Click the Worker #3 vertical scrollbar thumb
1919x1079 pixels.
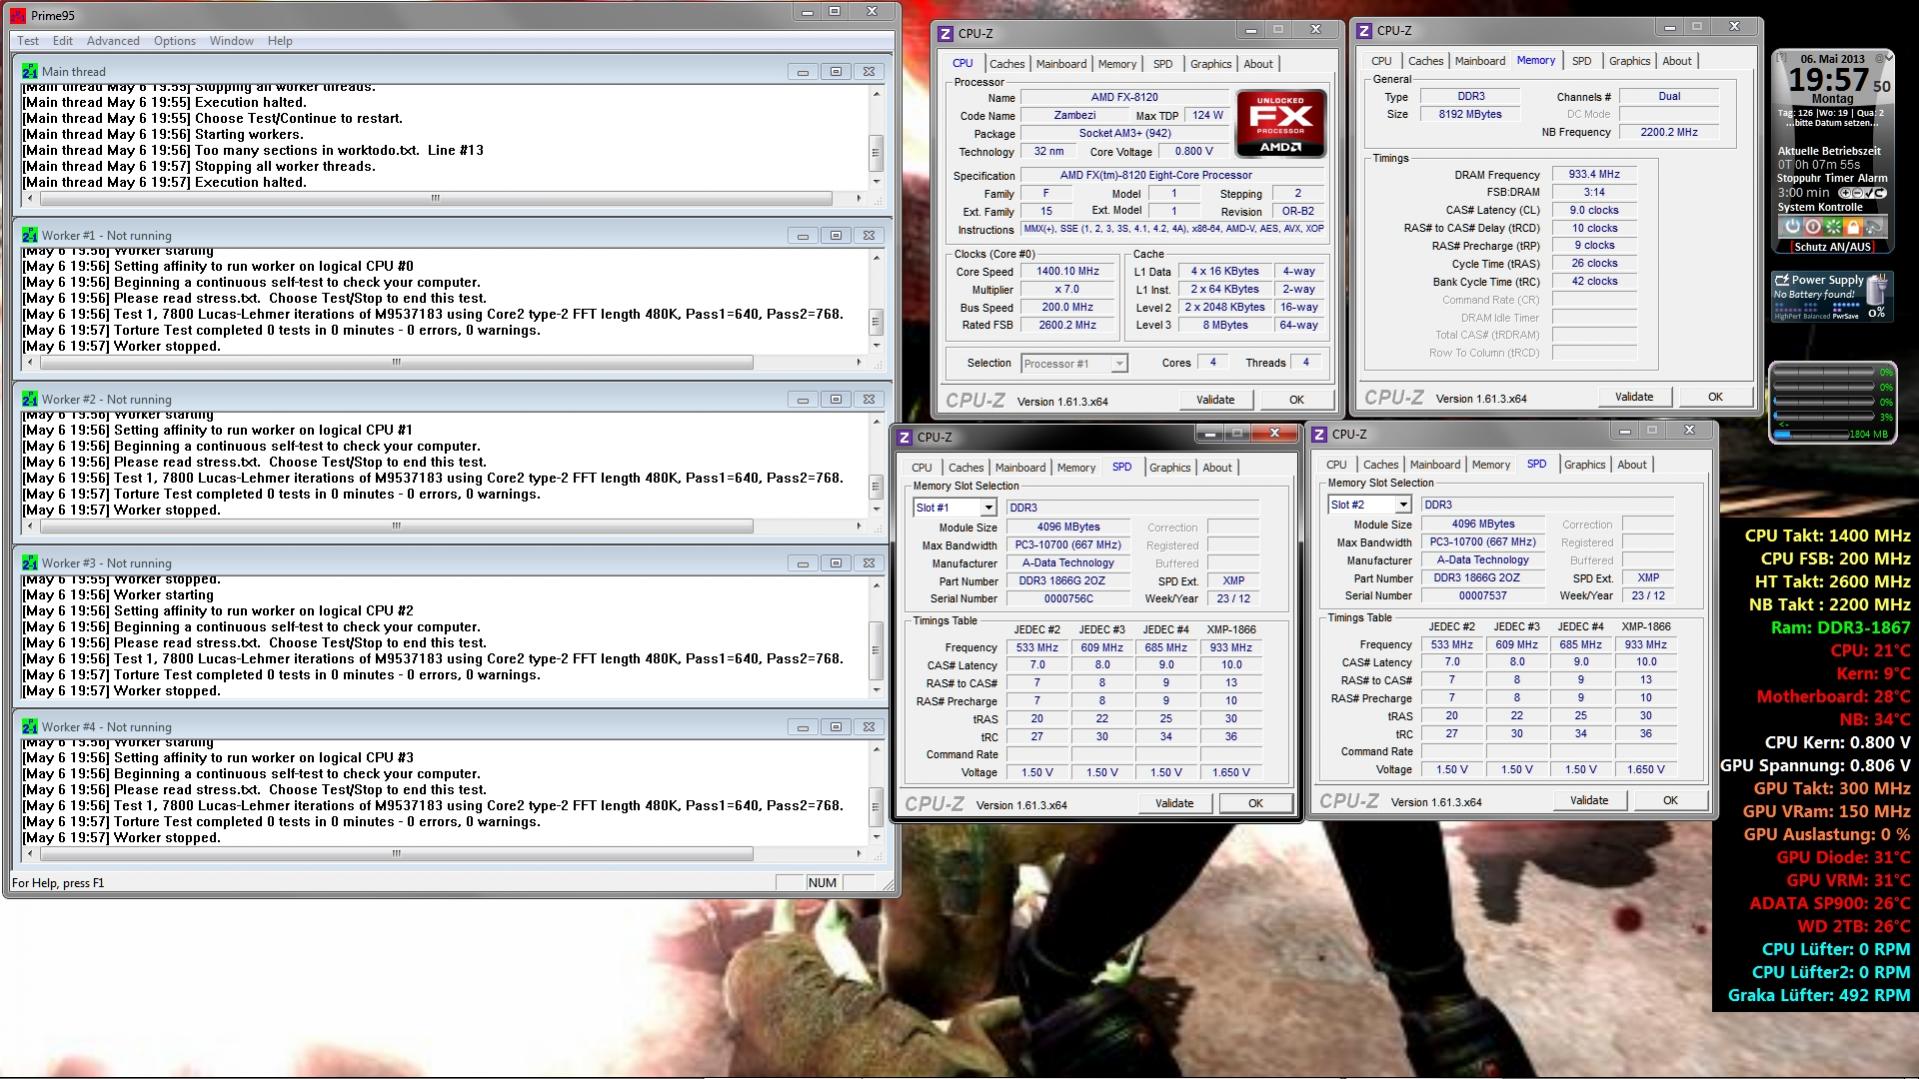click(x=877, y=649)
